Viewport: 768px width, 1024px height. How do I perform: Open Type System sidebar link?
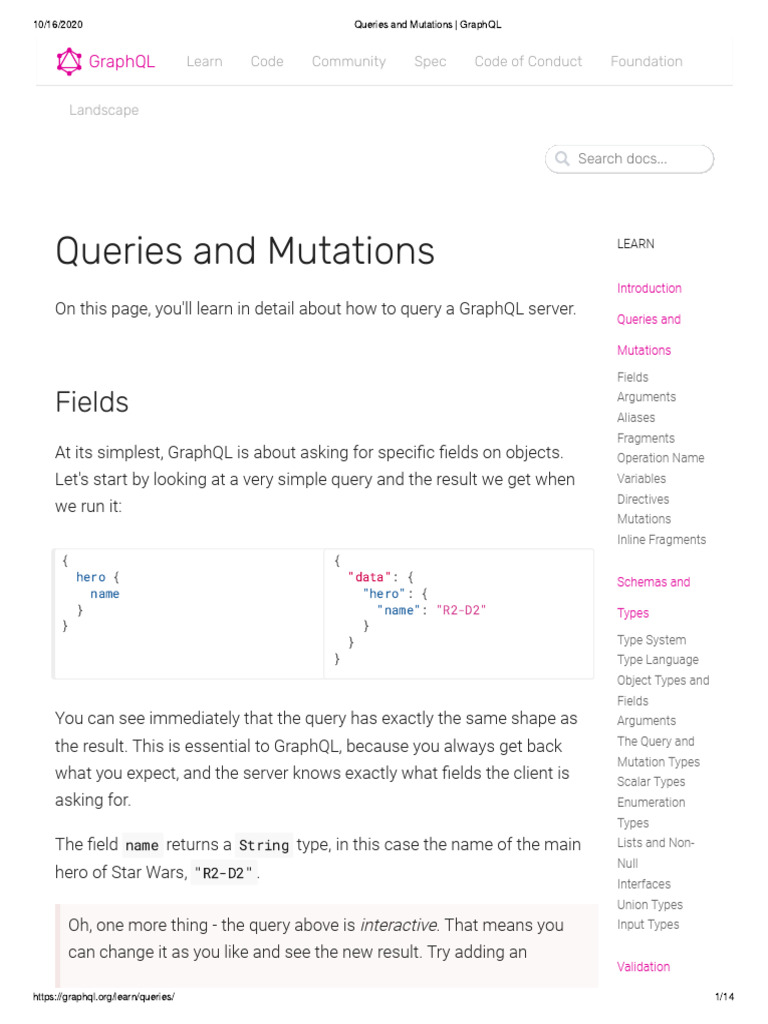point(651,640)
